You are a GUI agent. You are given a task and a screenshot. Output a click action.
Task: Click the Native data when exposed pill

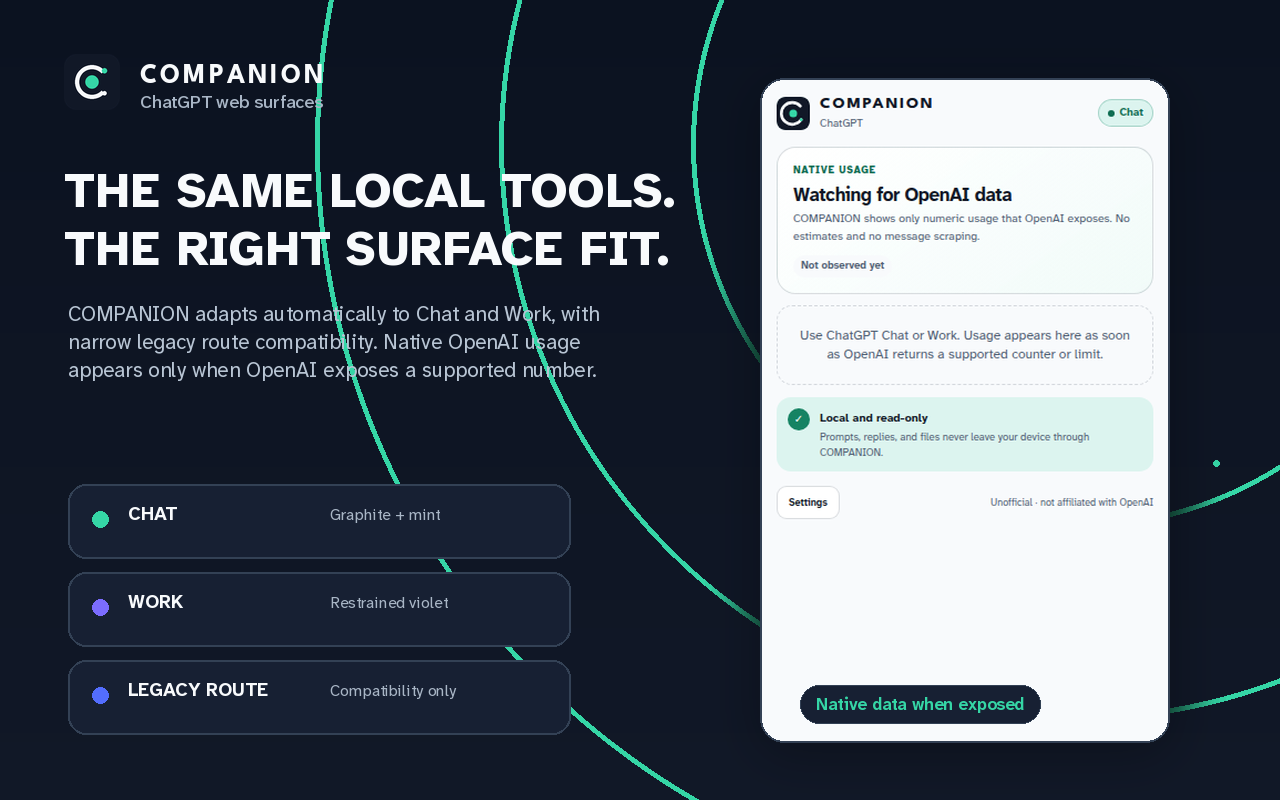(920, 704)
